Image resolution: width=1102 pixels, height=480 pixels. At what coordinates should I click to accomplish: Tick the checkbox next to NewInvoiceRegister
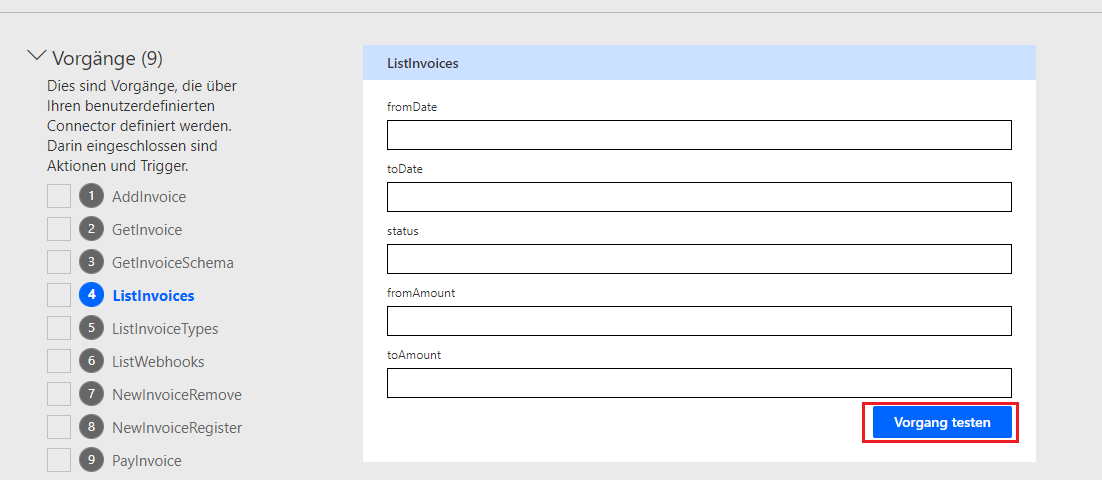(x=59, y=427)
